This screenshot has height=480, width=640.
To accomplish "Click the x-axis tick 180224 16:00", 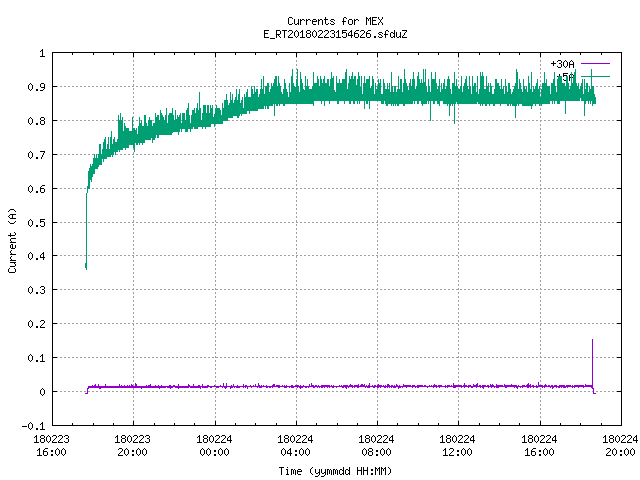I will pyautogui.click(x=539, y=446).
